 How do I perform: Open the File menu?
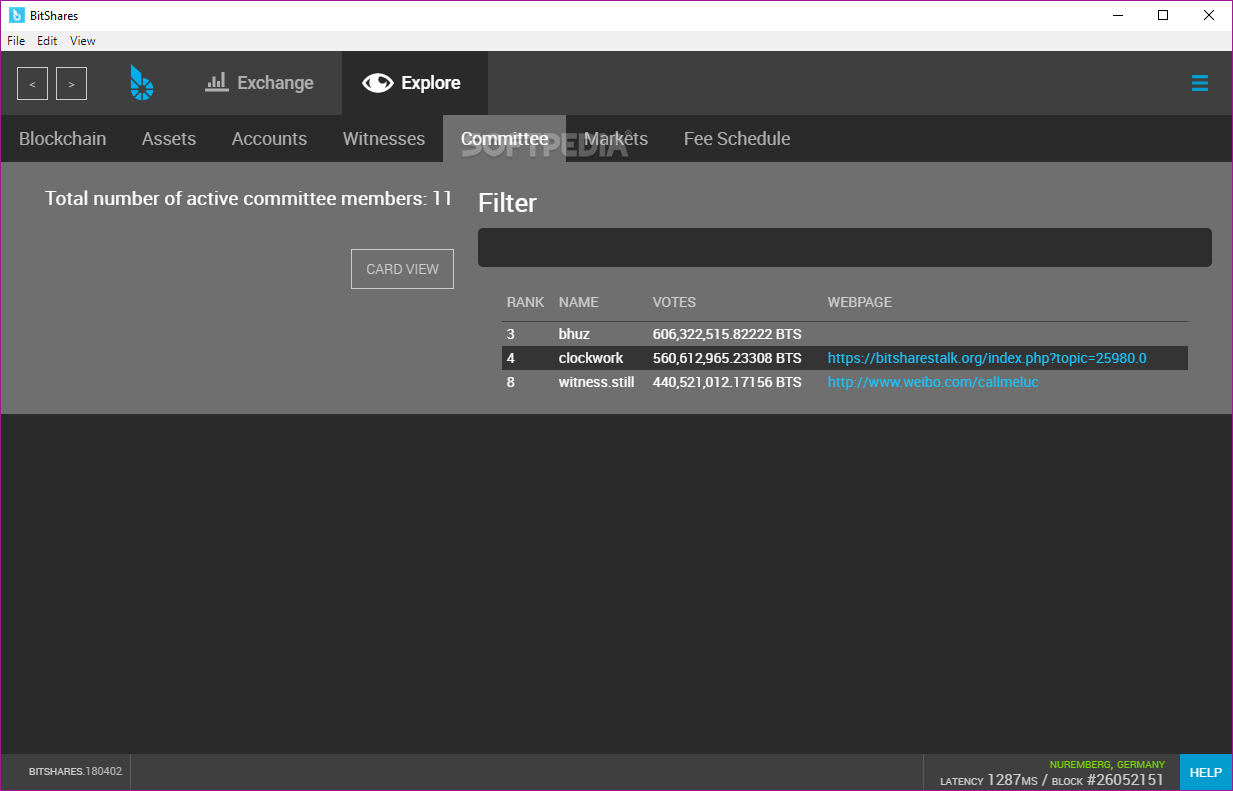pyautogui.click(x=16, y=41)
